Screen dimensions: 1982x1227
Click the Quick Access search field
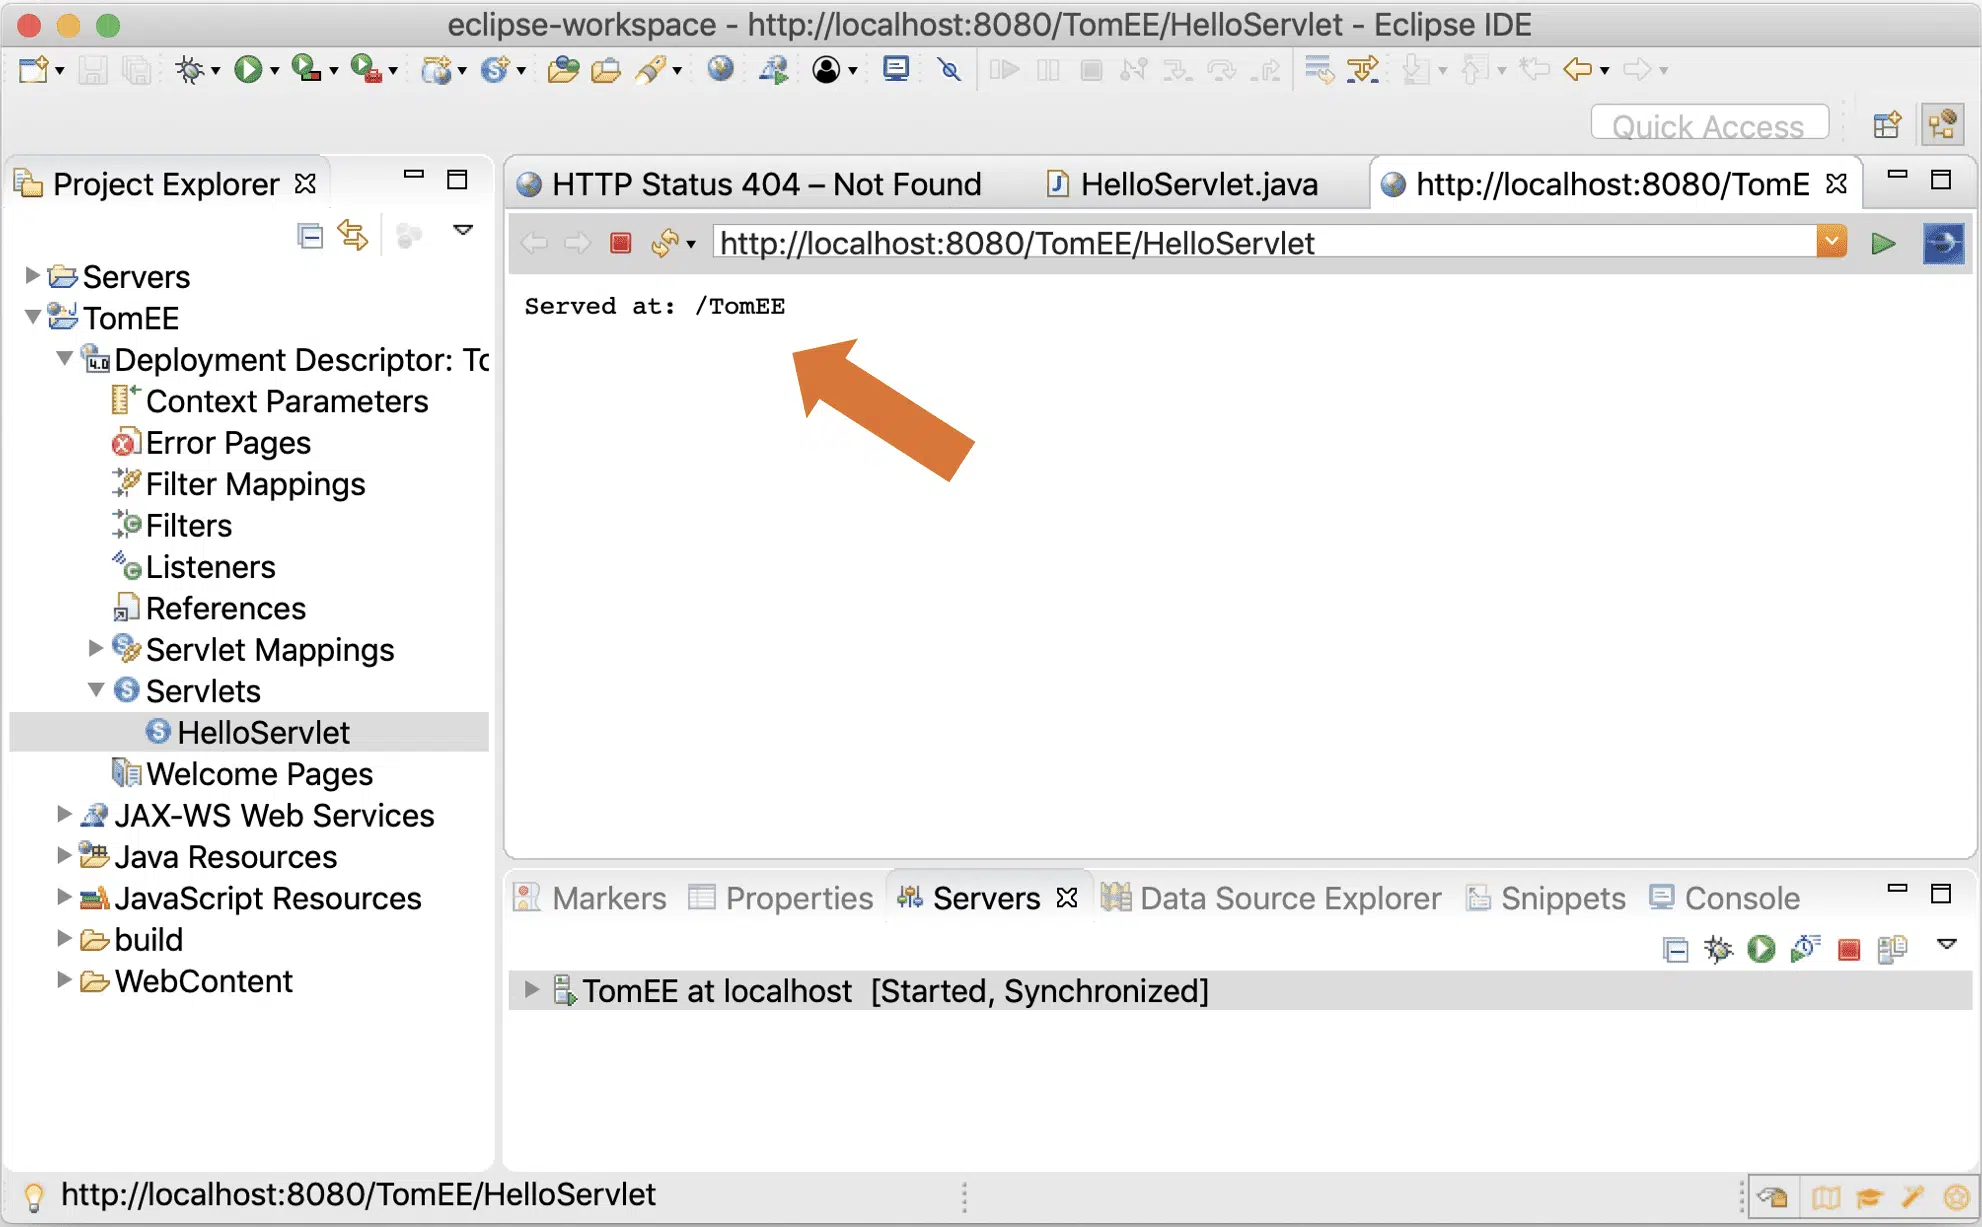(x=1708, y=125)
